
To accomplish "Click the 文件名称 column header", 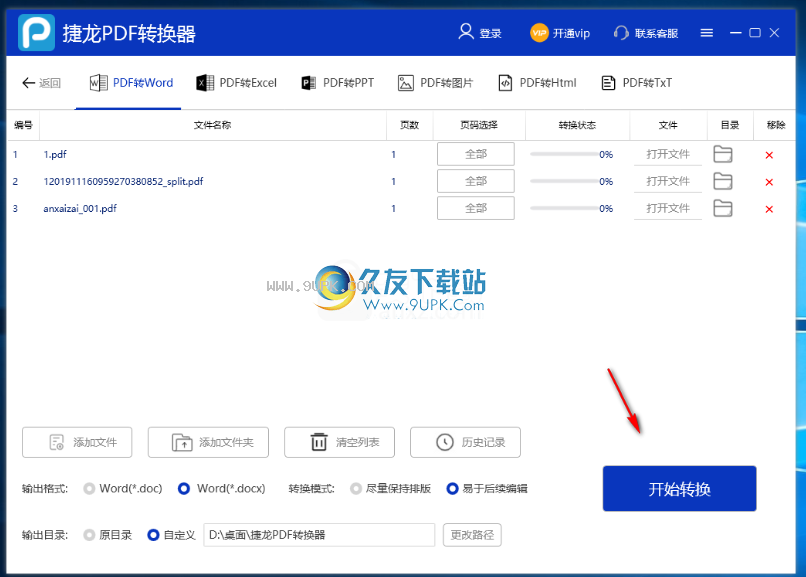I will click(x=212, y=125).
